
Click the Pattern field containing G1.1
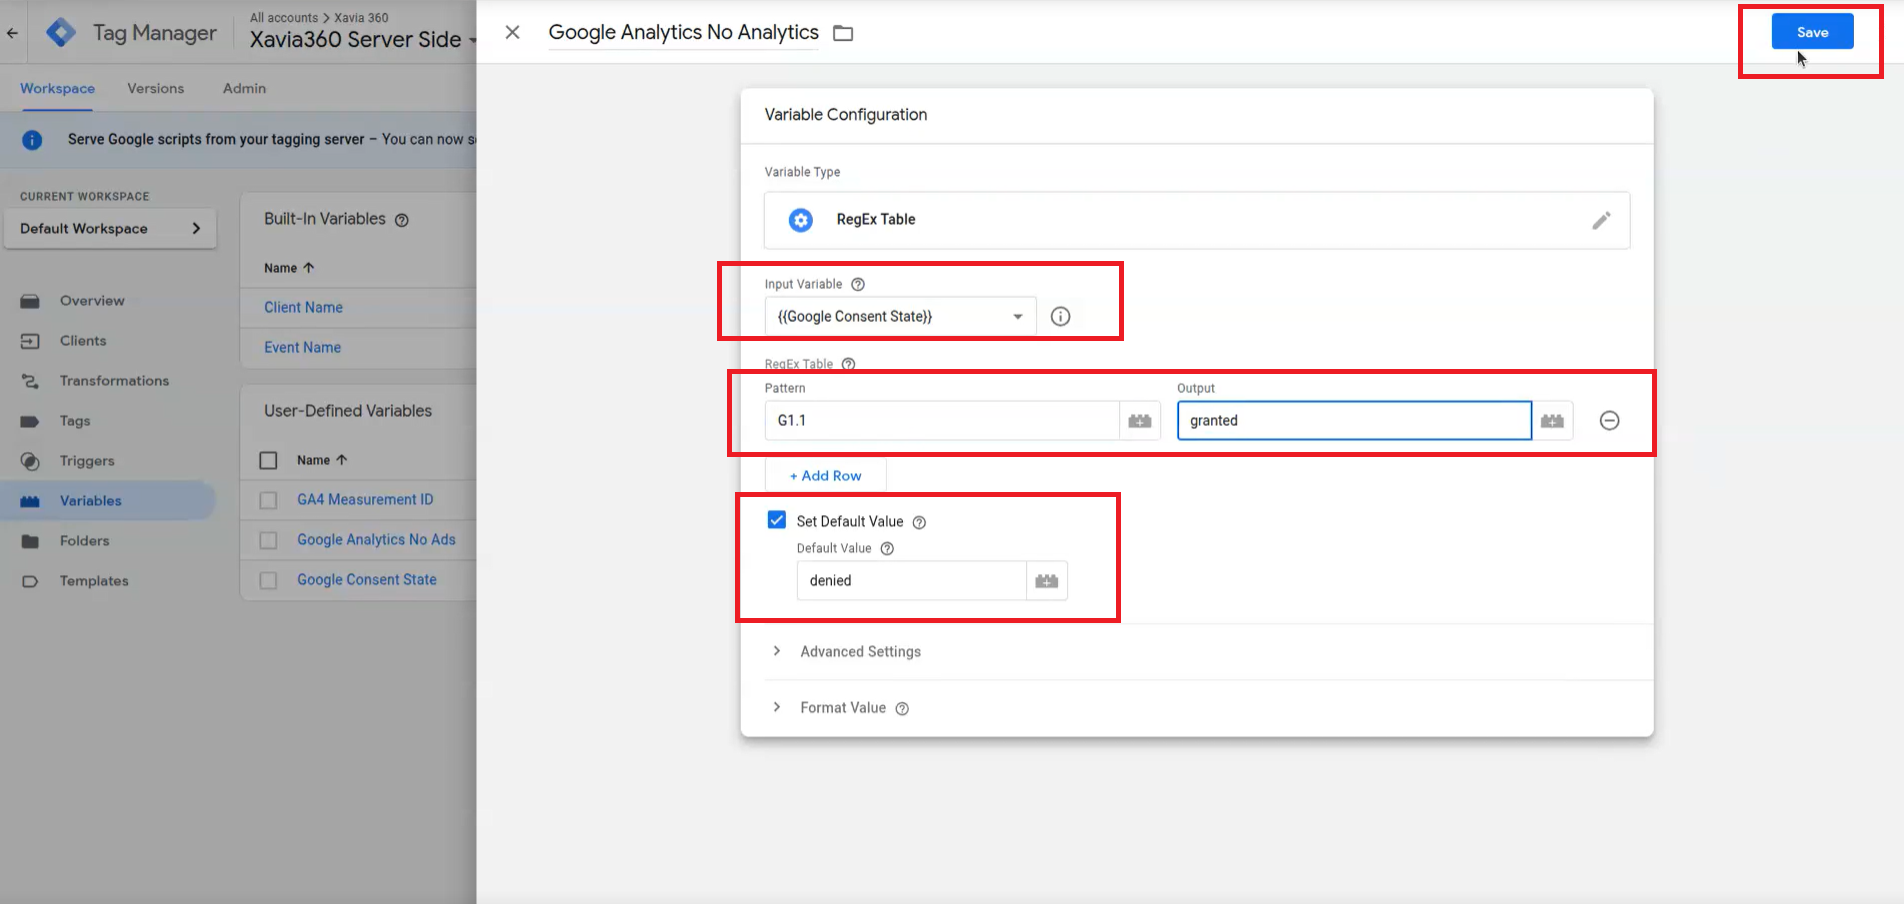click(x=942, y=421)
